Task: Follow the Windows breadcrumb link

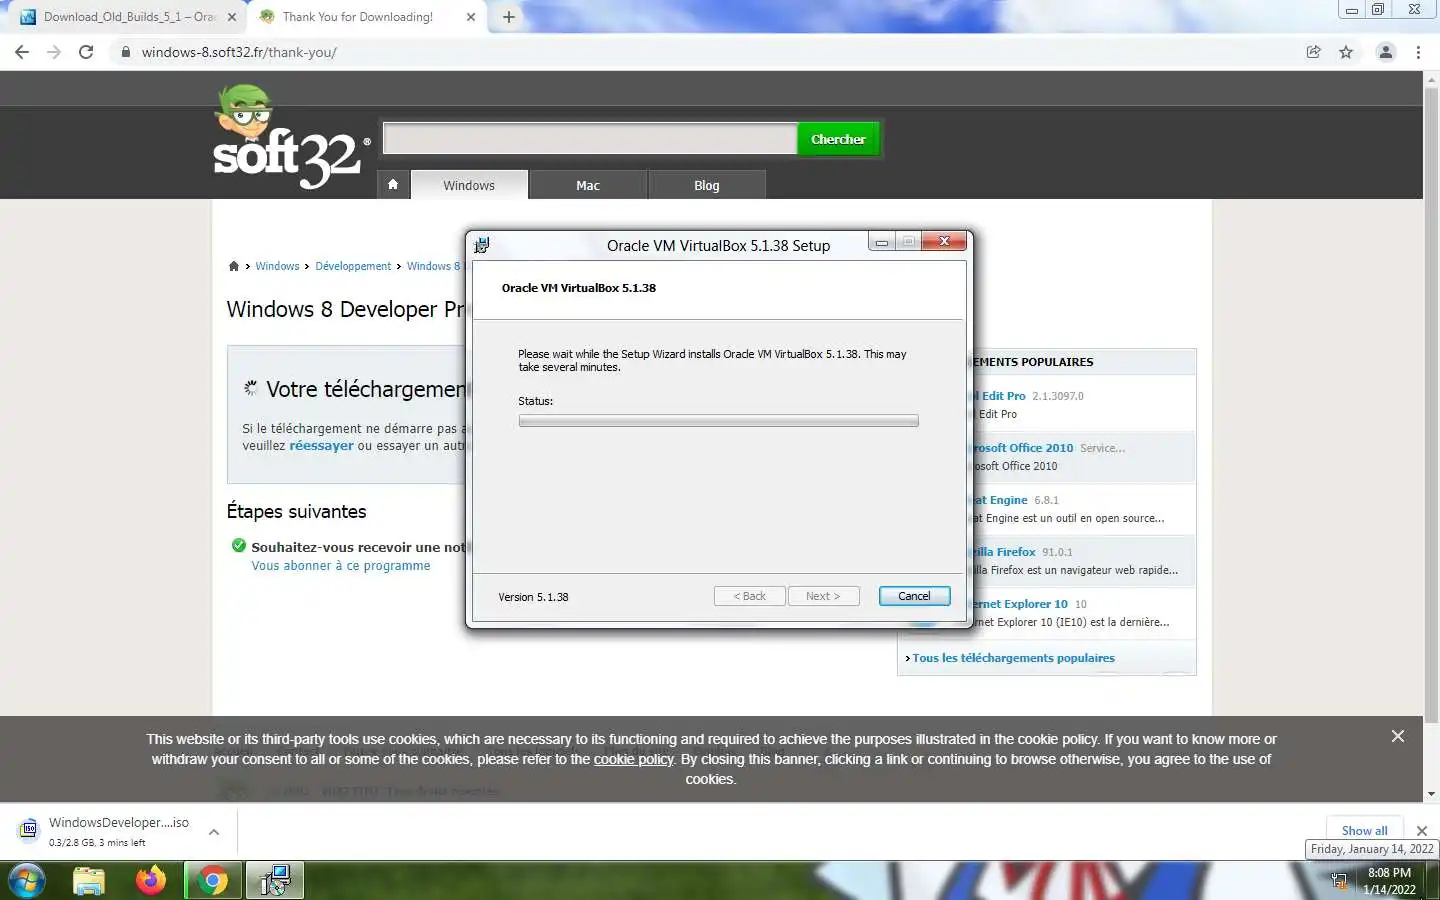Action: click(277, 266)
